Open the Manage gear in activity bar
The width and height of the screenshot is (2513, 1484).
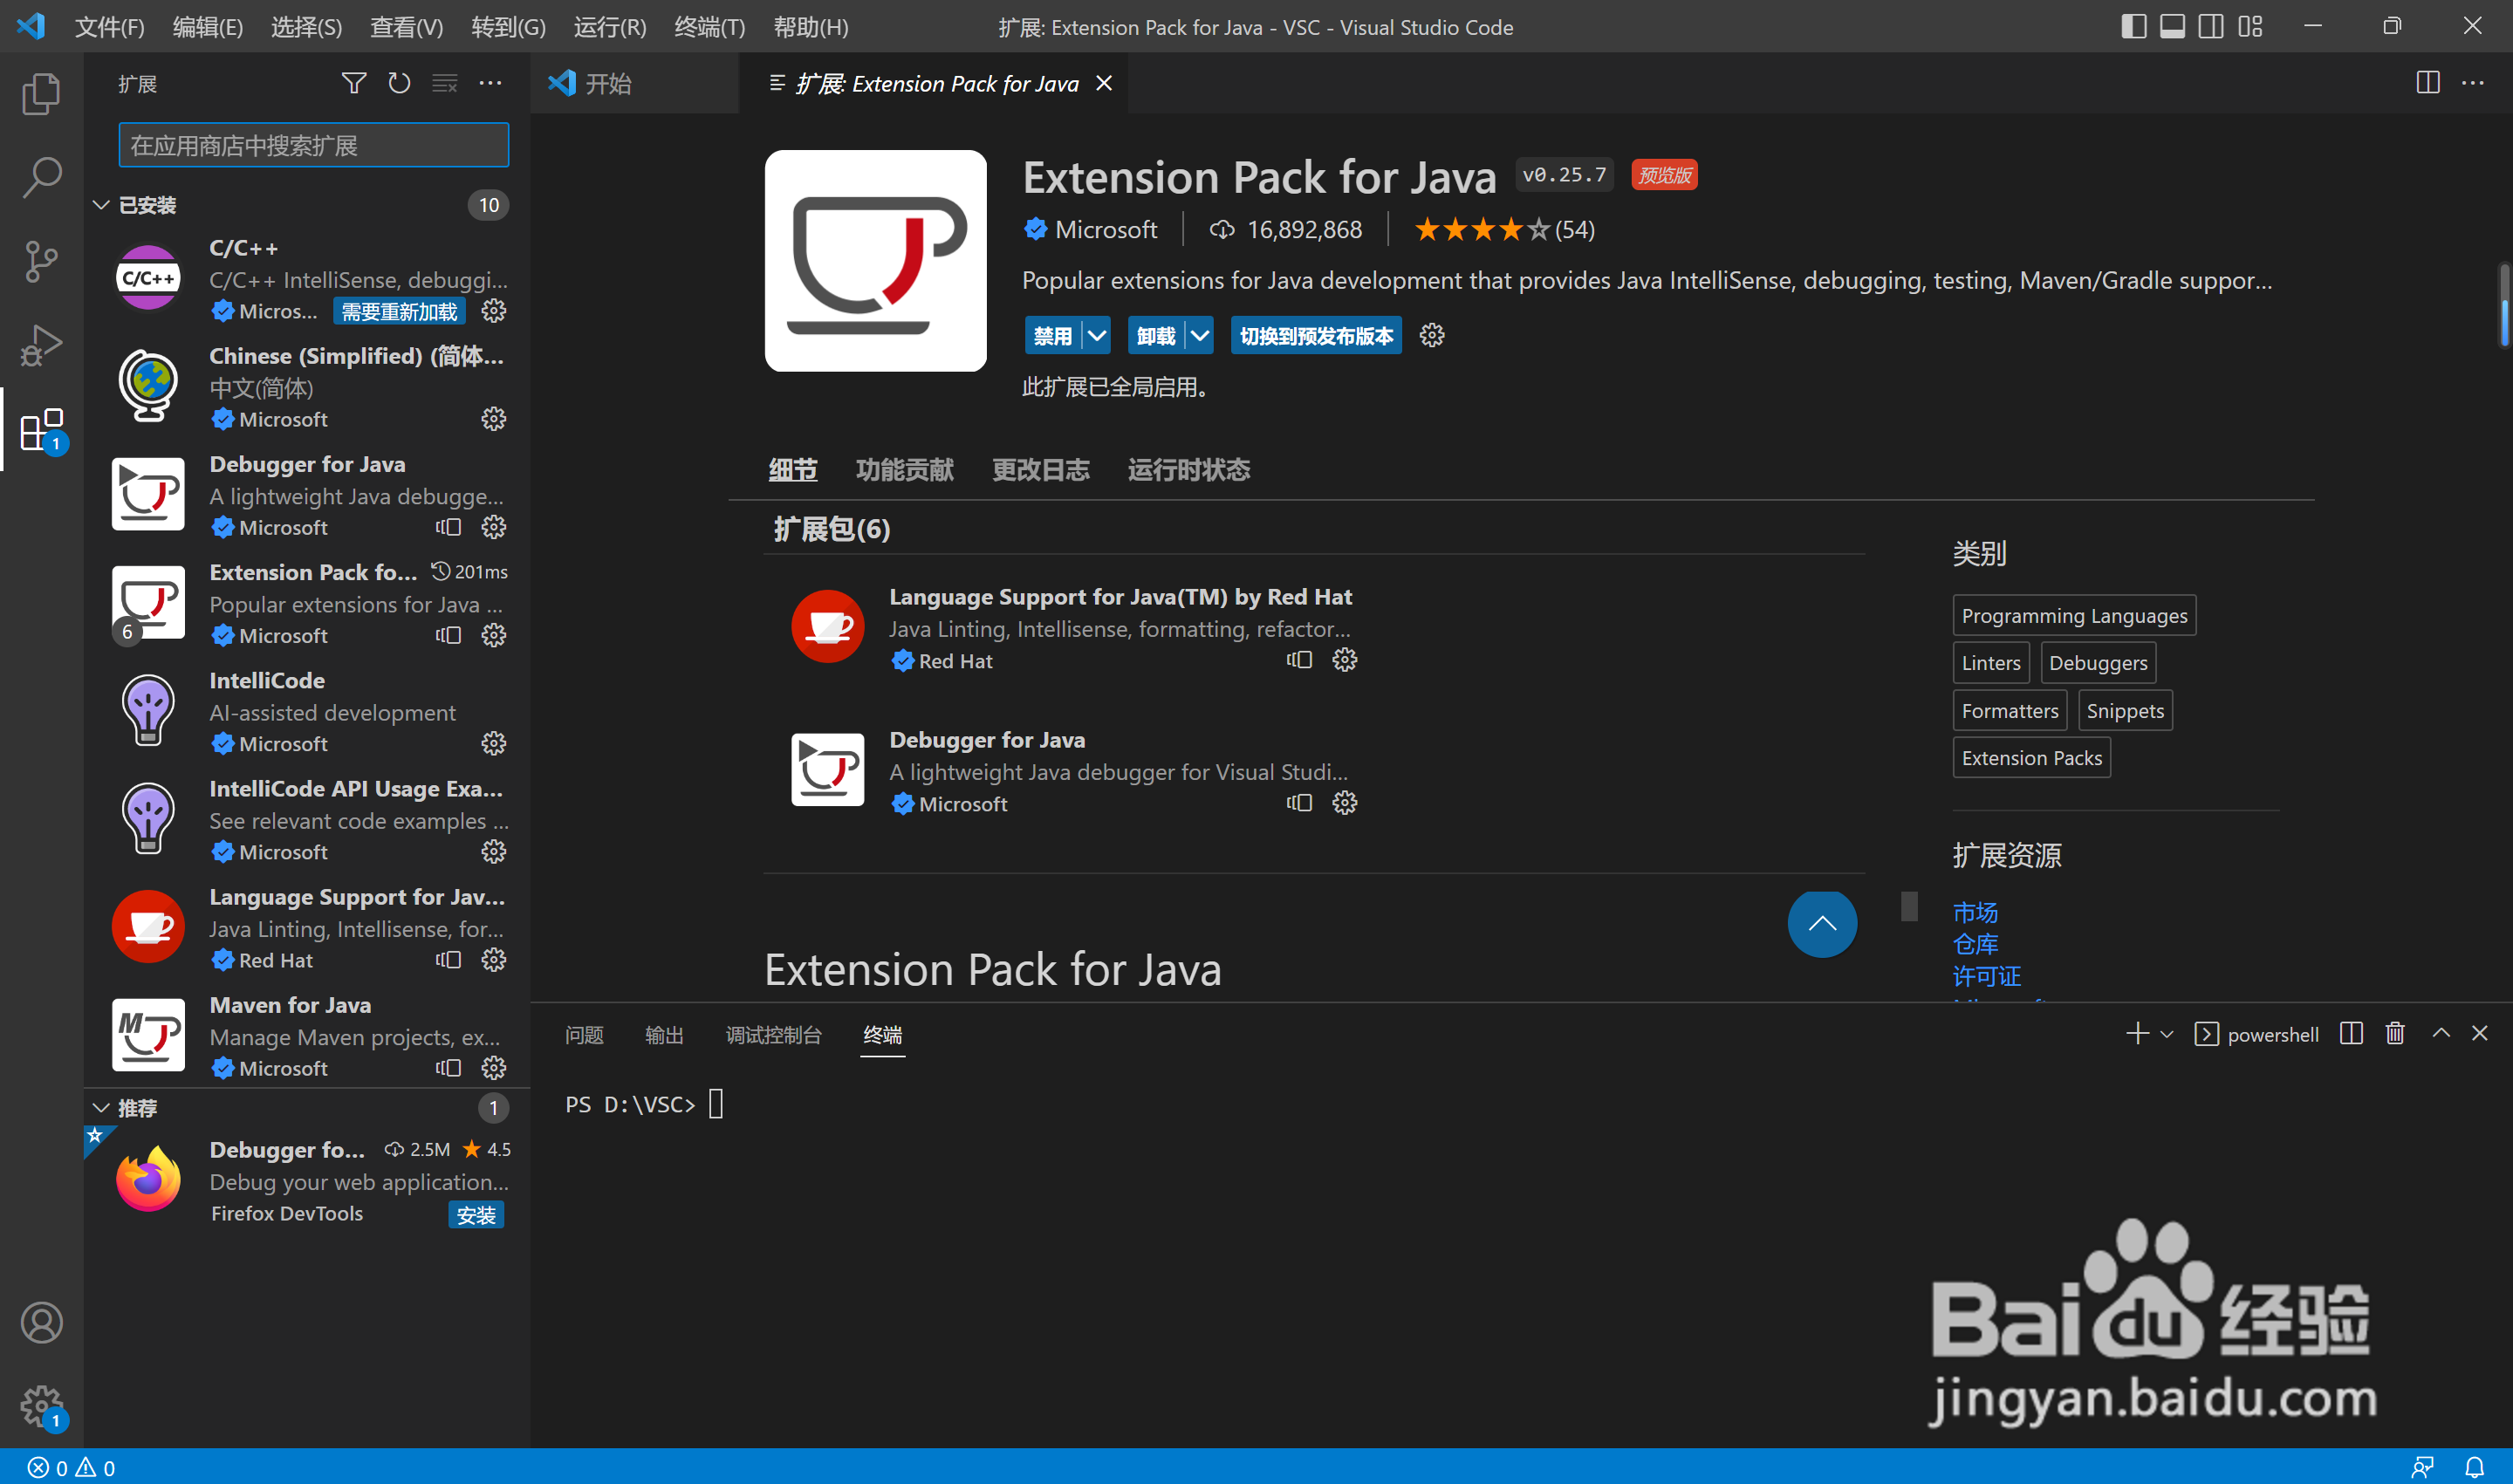click(41, 1406)
